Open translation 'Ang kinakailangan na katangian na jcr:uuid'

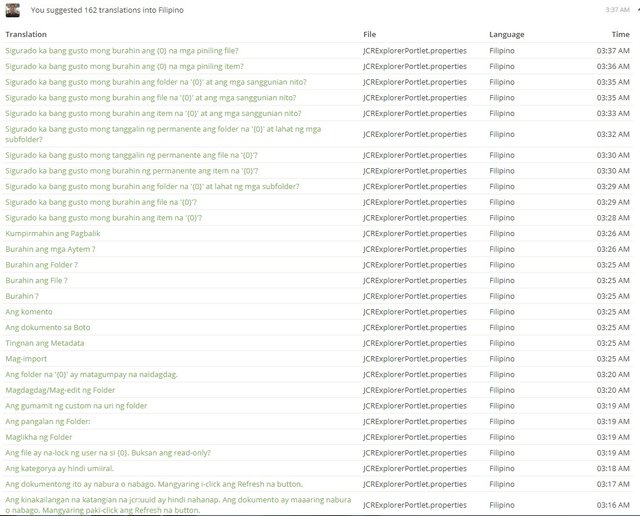point(178,505)
